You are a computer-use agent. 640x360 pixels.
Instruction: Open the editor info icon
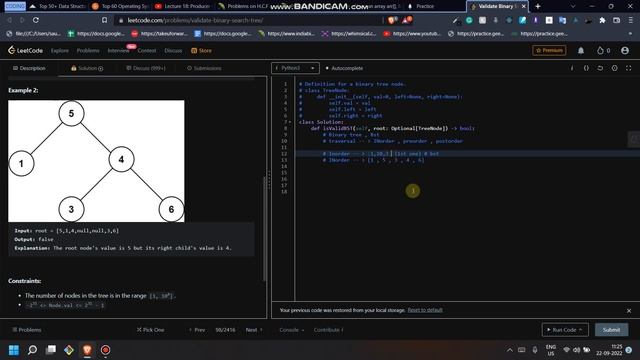572,68
